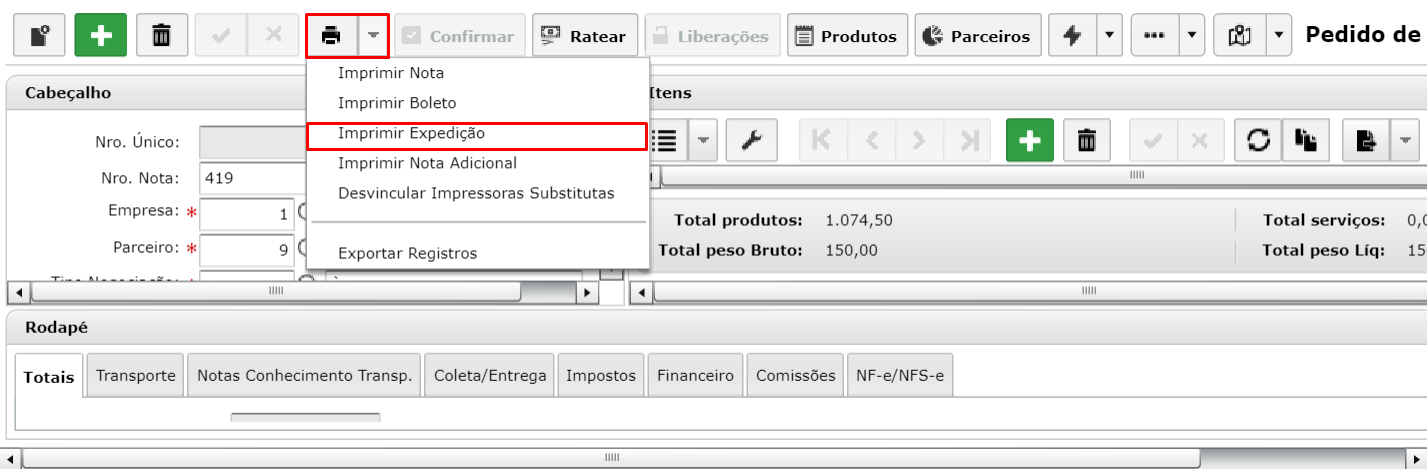Click the trash icon in Itens toolbar
Image resolution: width=1427 pixels, height=469 pixels.
[1086, 142]
